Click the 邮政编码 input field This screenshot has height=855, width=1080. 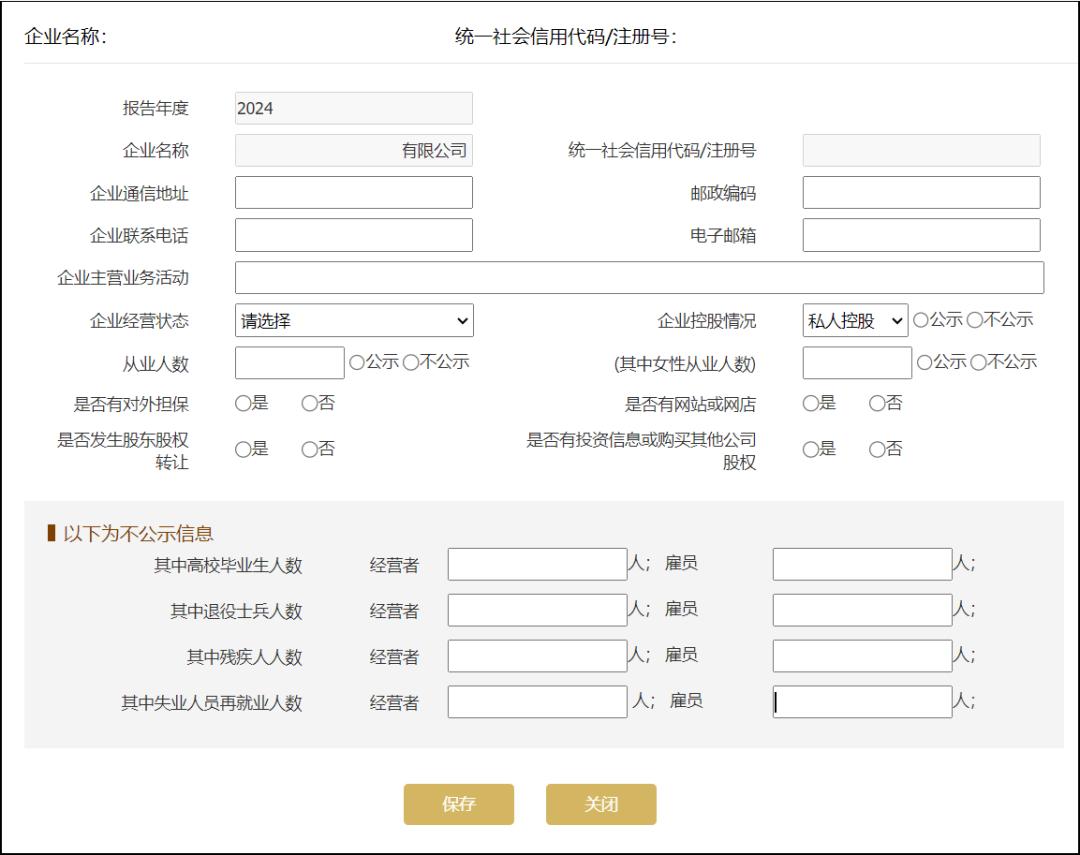921,191
